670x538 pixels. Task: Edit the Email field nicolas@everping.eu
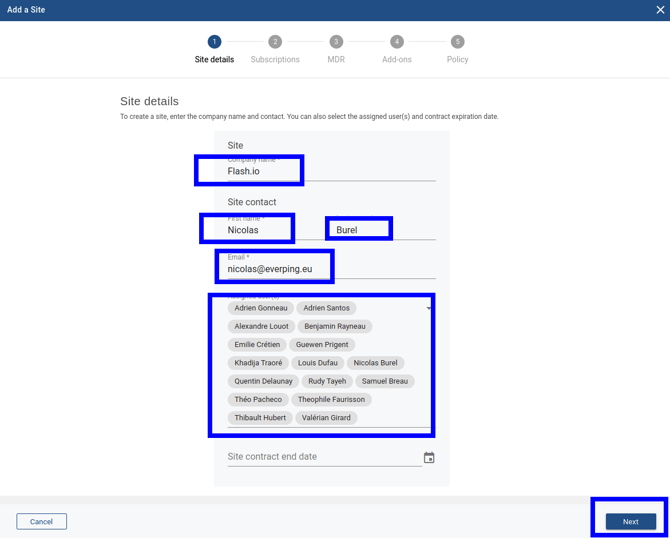(x=332, y=268)
